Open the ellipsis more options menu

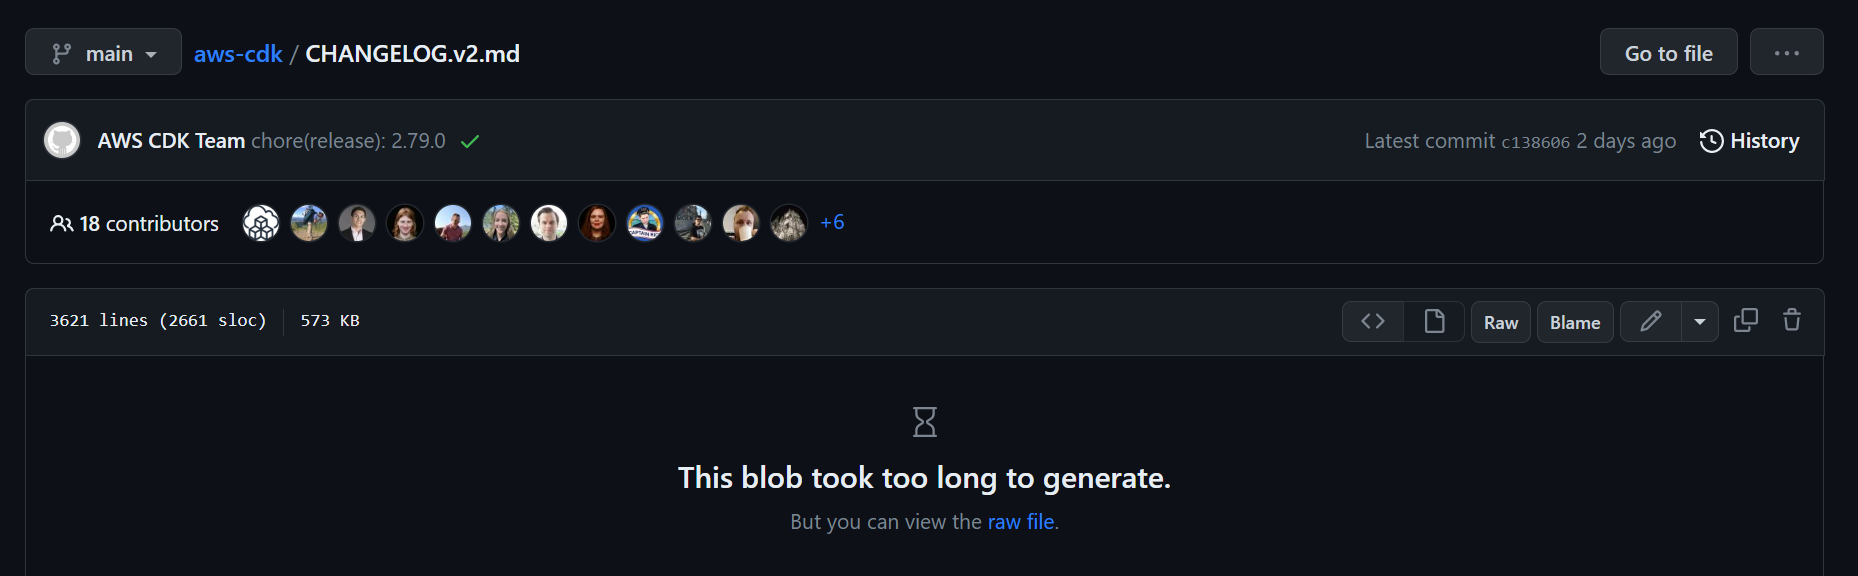pyautogui.click(x=1787, y=51)
